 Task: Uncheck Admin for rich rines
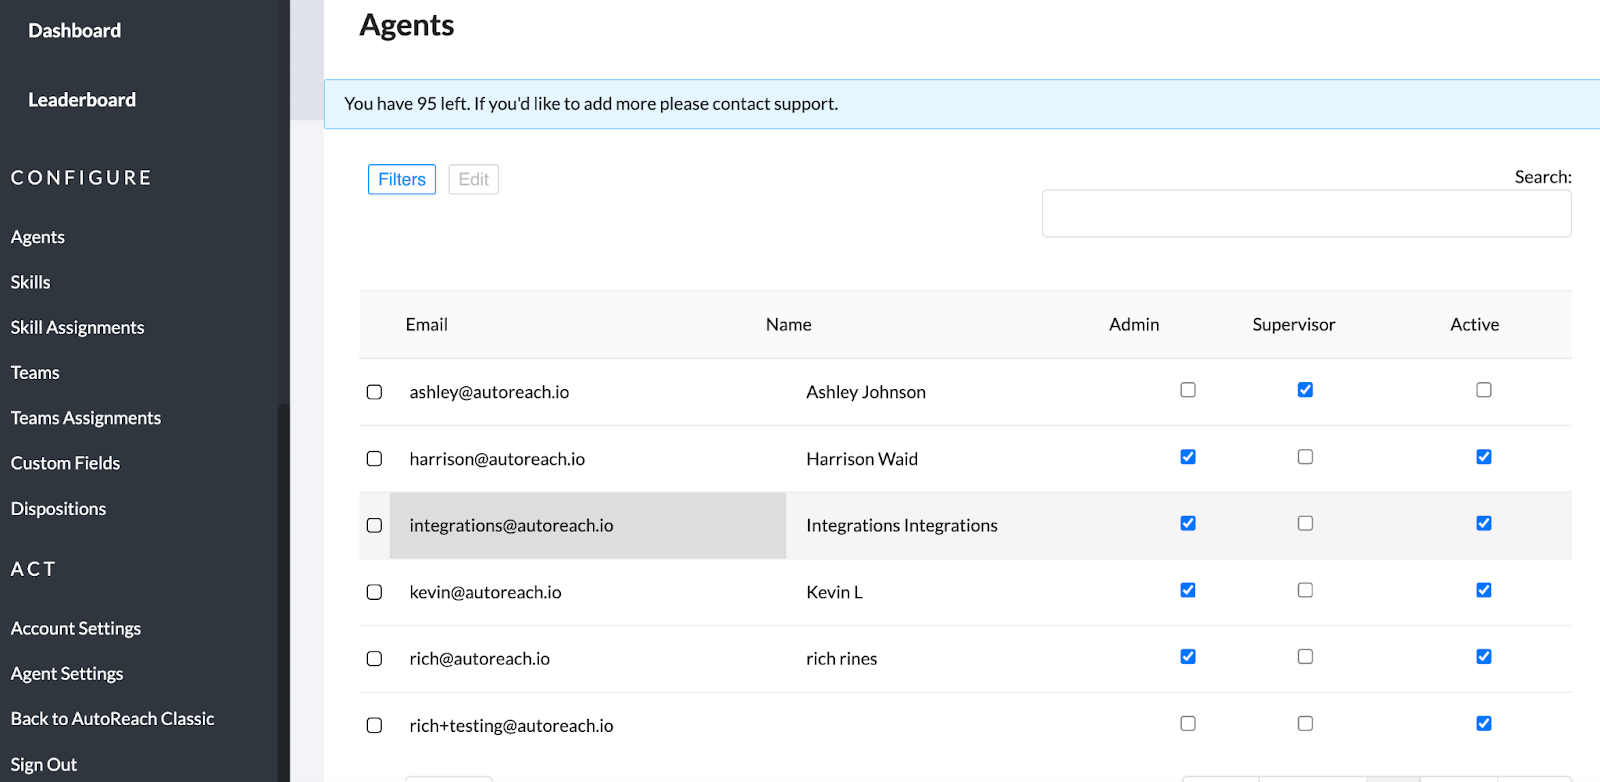pyautogui.click(x=1188, y=657)
